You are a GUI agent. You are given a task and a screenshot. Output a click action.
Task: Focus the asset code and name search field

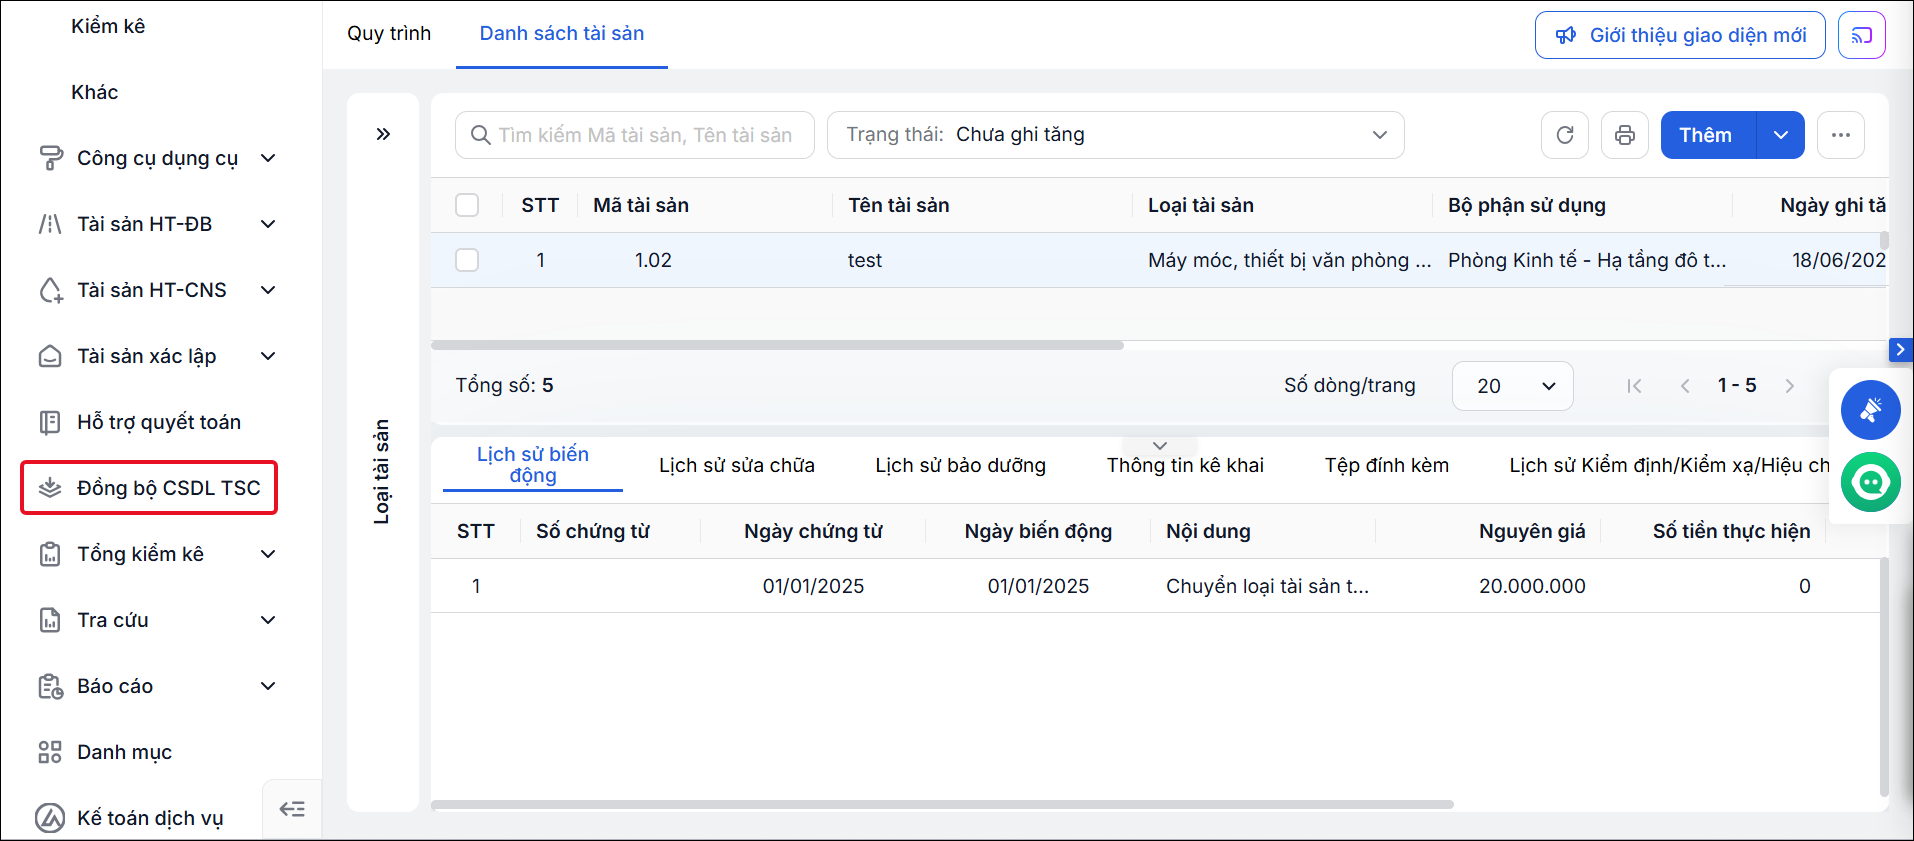pyautogui.click(x=635, y=135)
